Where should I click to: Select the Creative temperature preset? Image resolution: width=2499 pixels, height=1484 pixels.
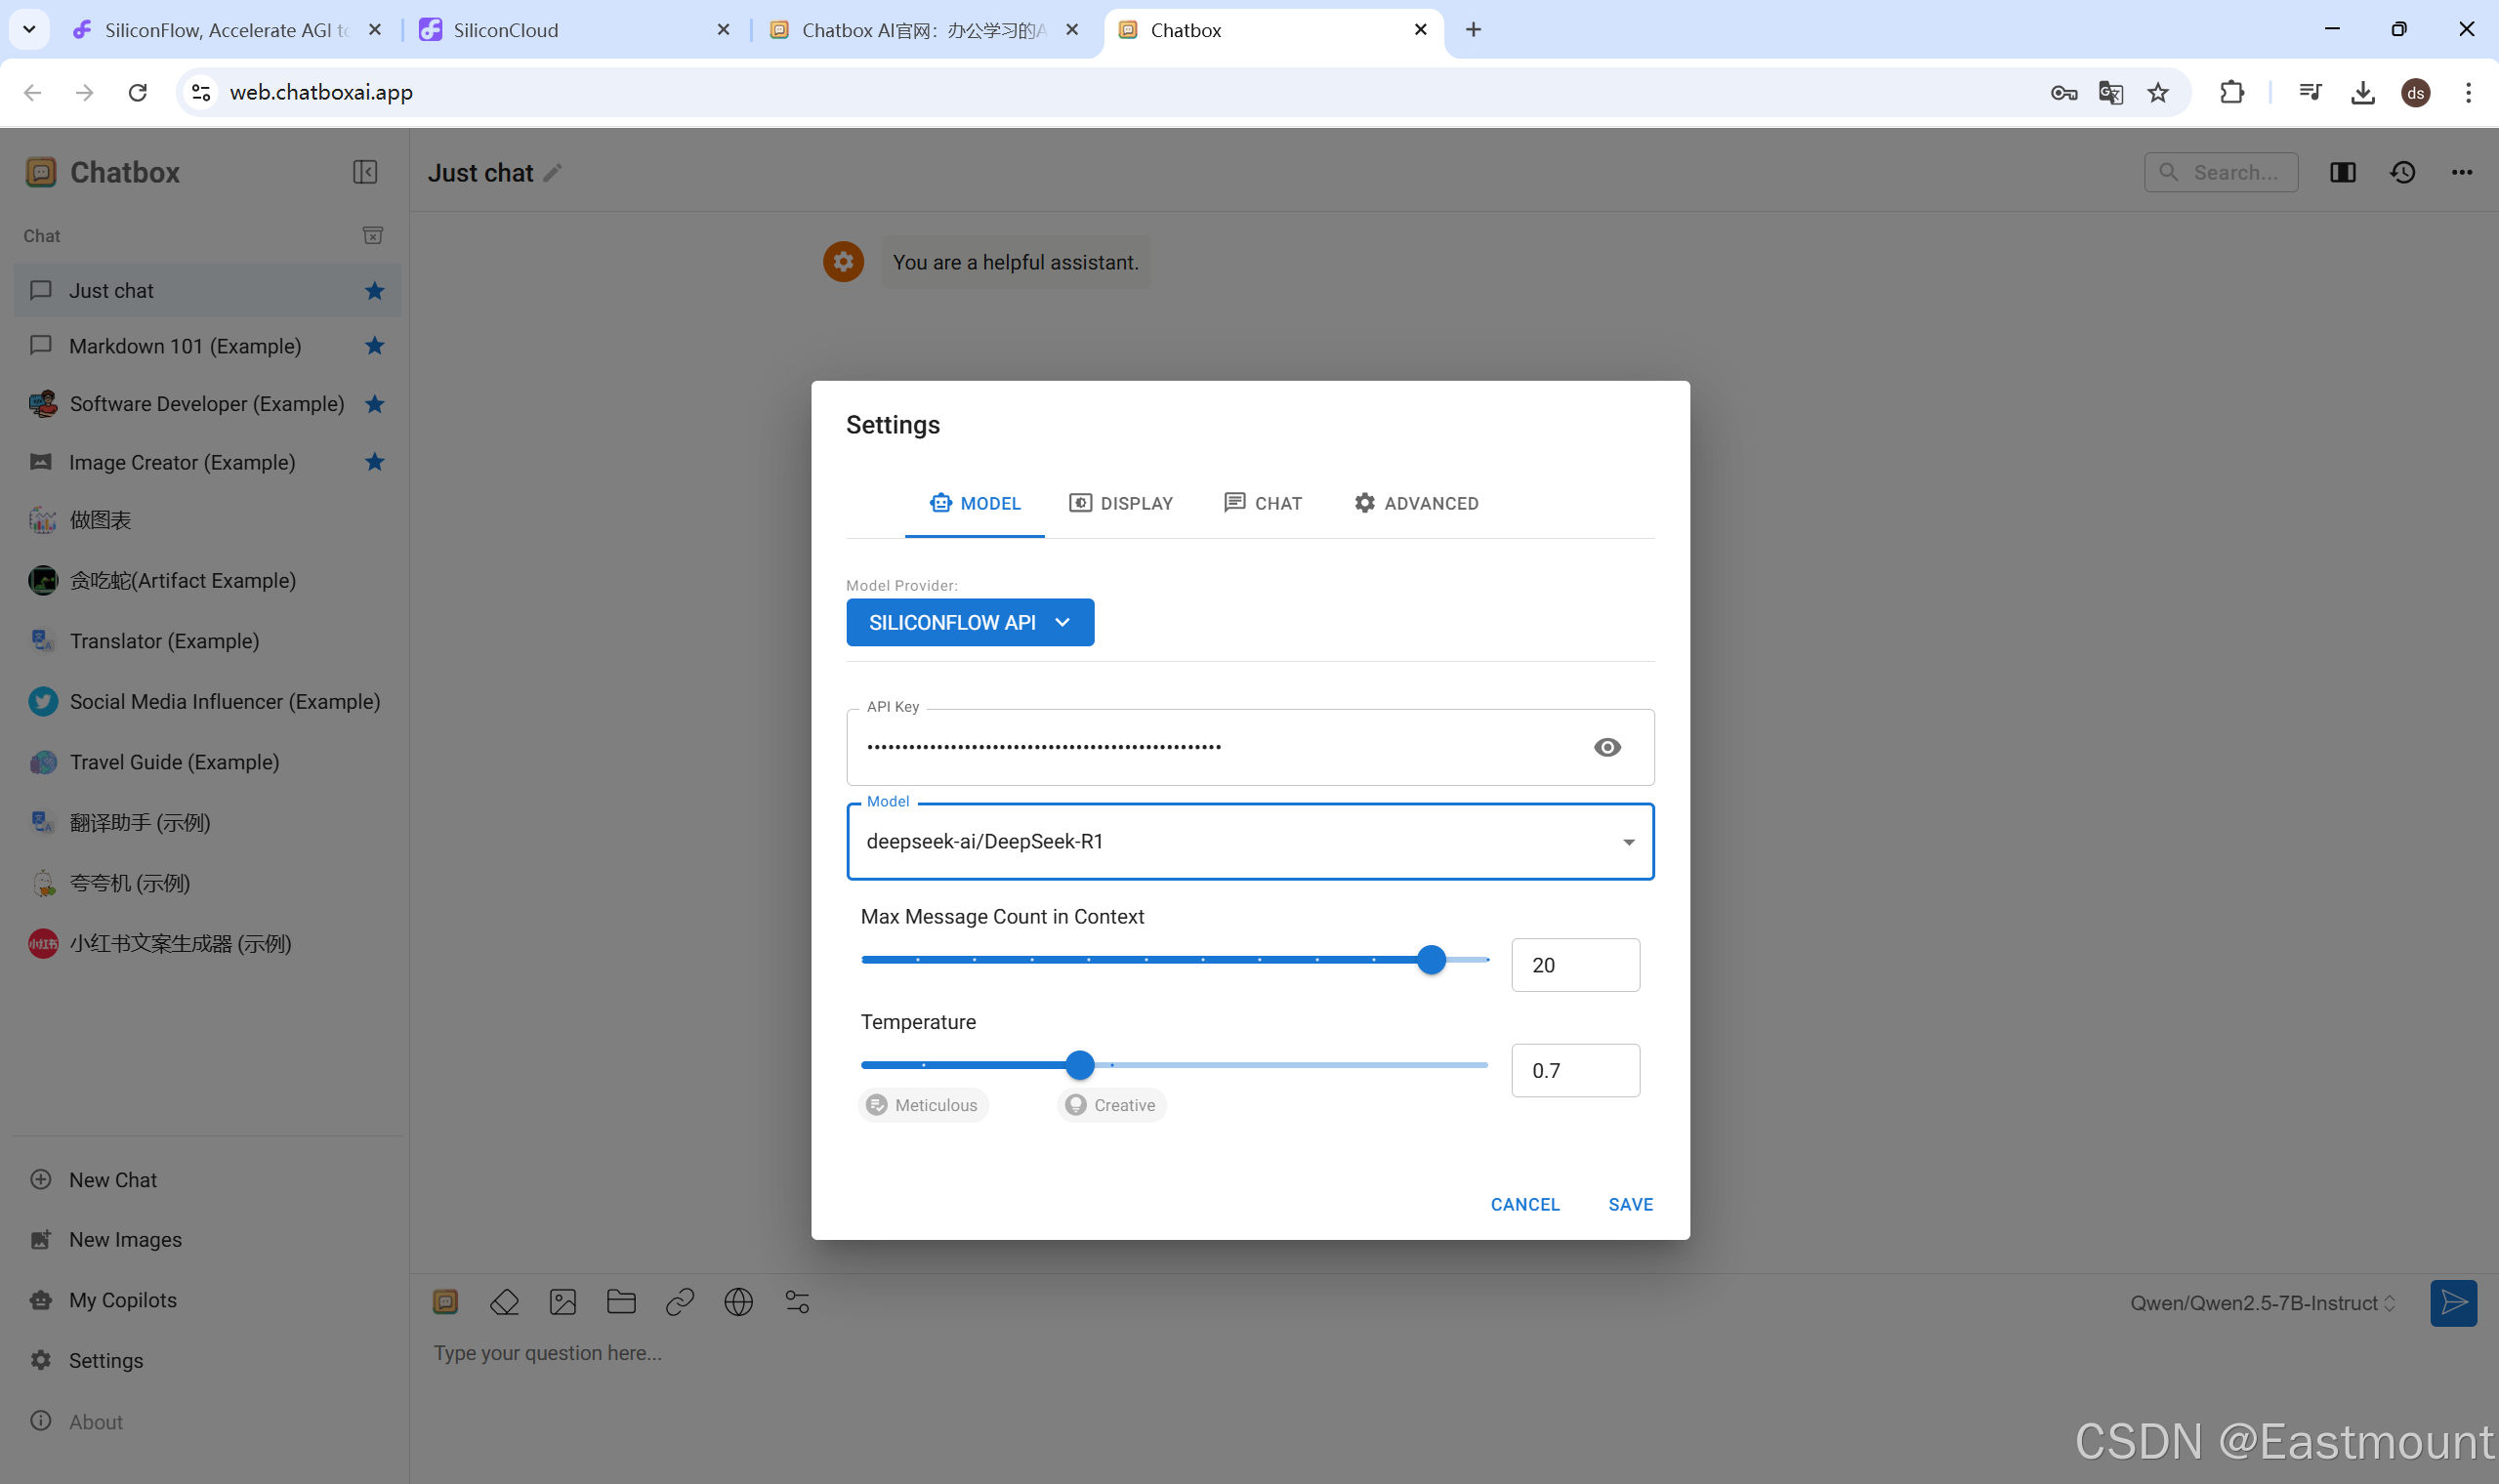[1111, 1105]
